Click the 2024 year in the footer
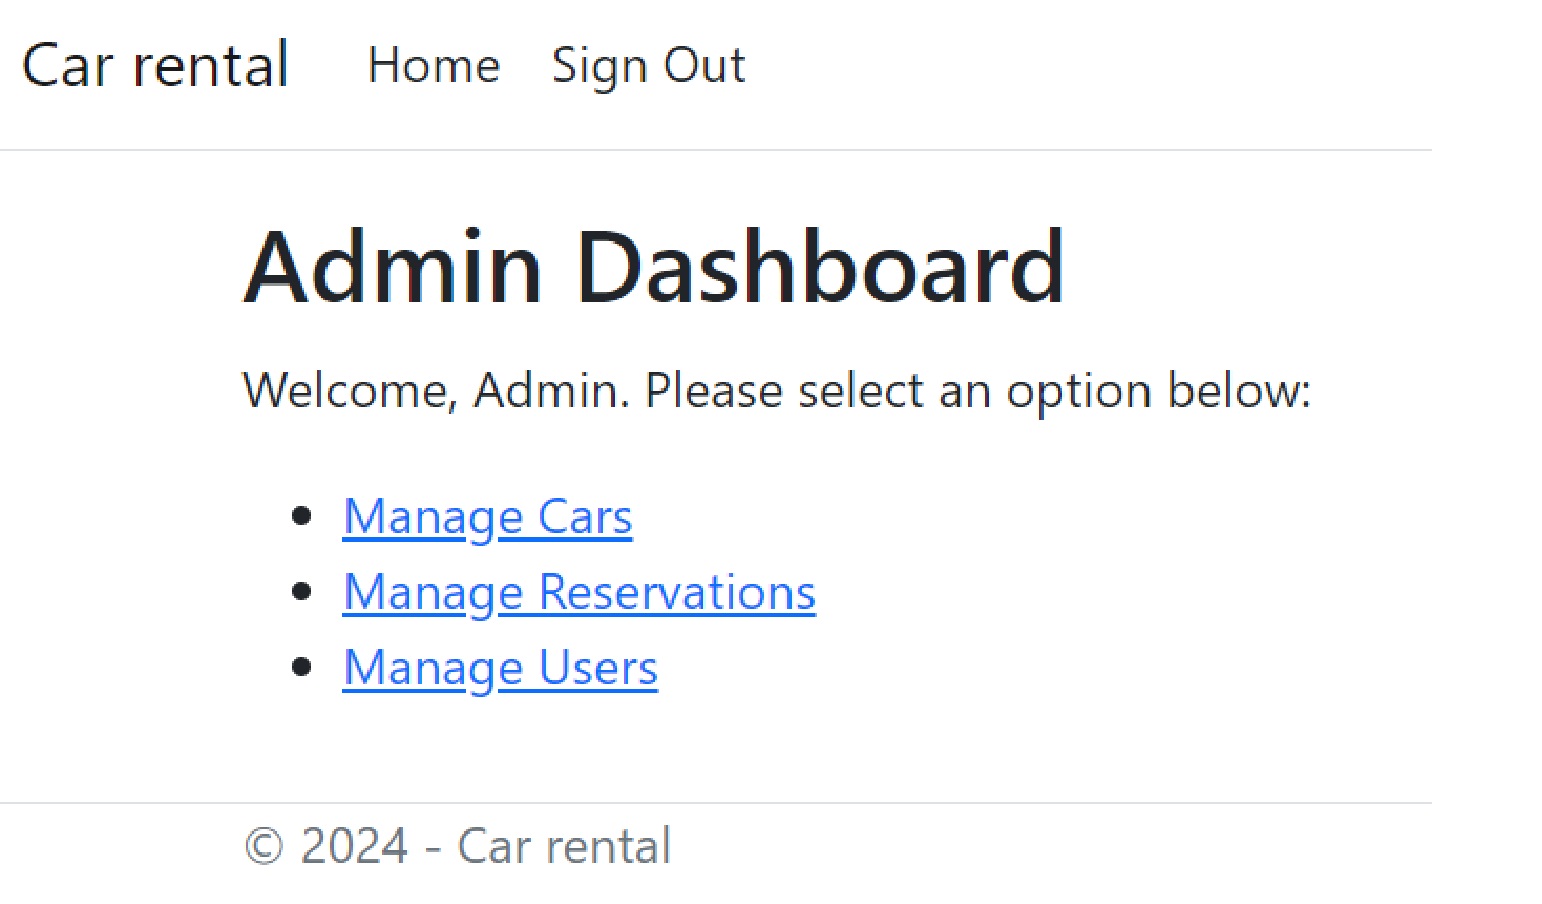This screenshot has height=904, width=1542. [x=354, y=847]
